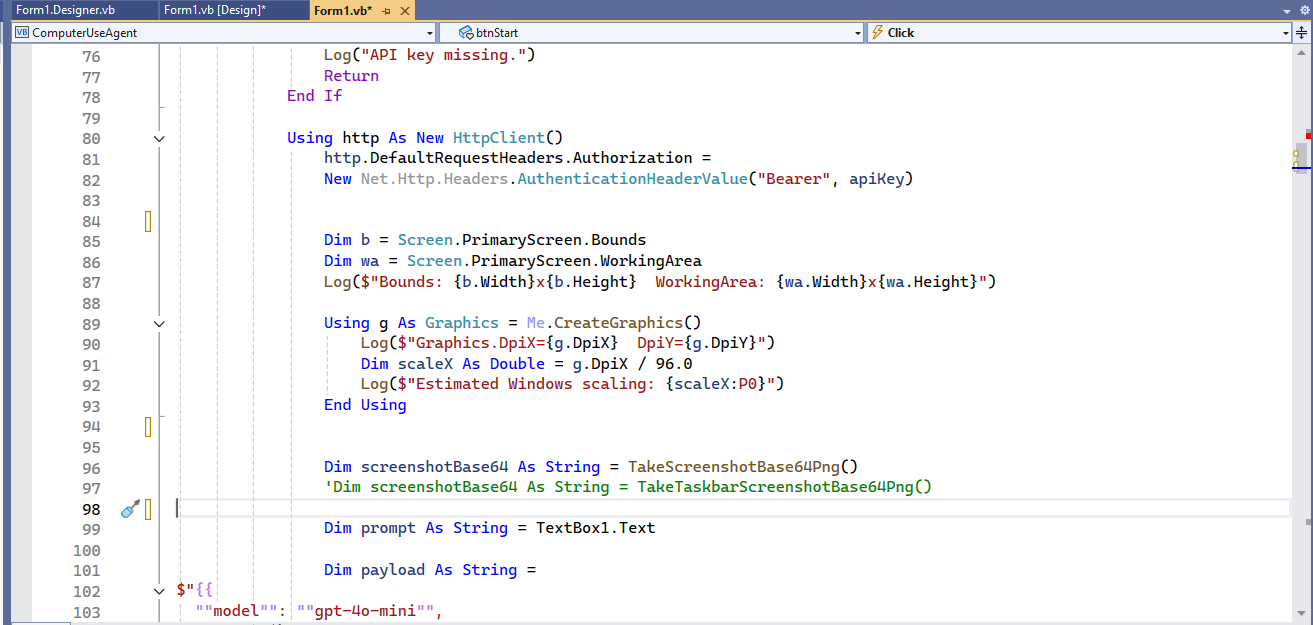Screen dimensions: 1313x625
Task: Close the Form1.vb editor tab
Action: [x=404, y=10]
